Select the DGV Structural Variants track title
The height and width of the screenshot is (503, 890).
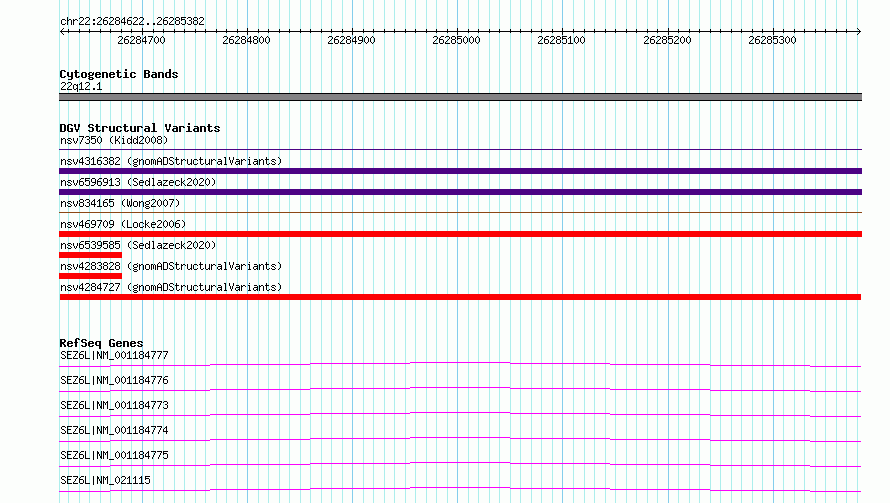click(x=140, y=128)
